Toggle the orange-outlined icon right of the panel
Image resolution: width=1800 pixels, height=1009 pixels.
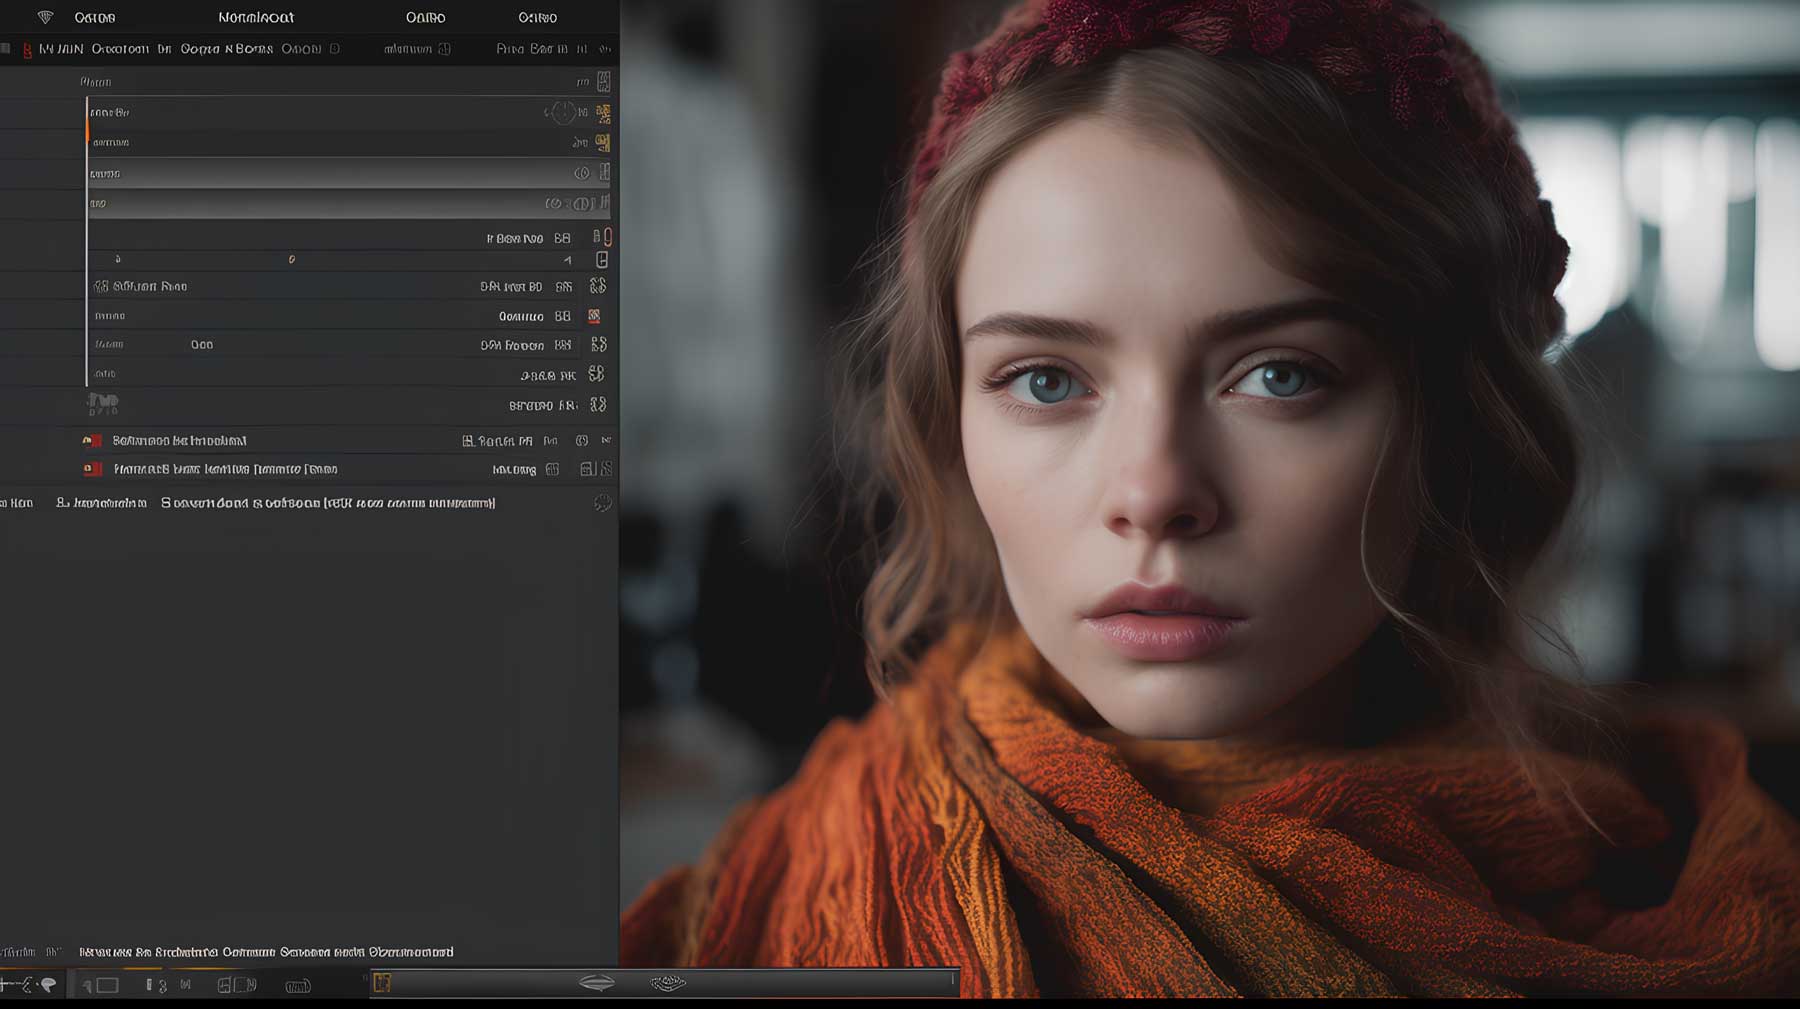point(607,237)
